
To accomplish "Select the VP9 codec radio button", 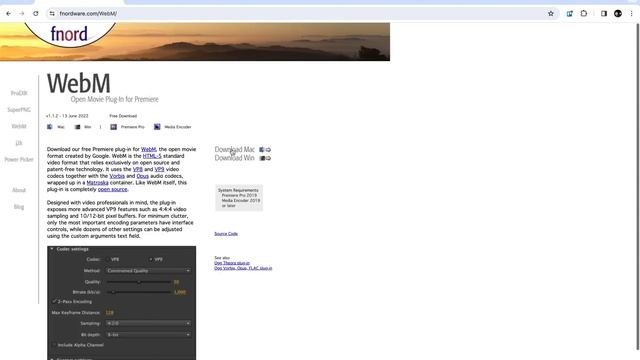I will (151, 259).
